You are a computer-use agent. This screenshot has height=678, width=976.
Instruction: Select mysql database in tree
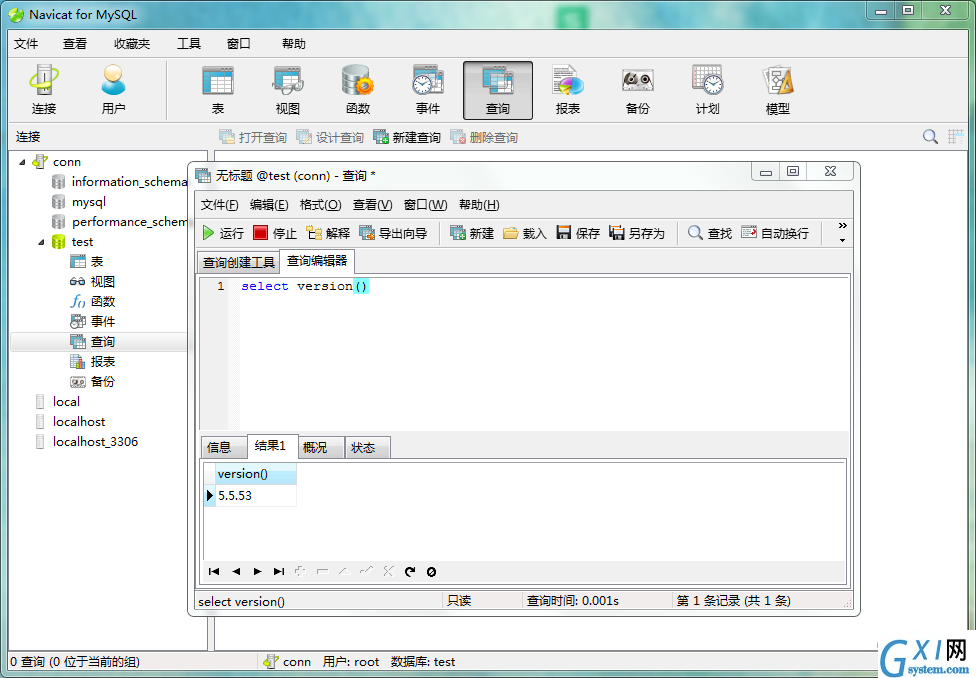coord(79,202)
